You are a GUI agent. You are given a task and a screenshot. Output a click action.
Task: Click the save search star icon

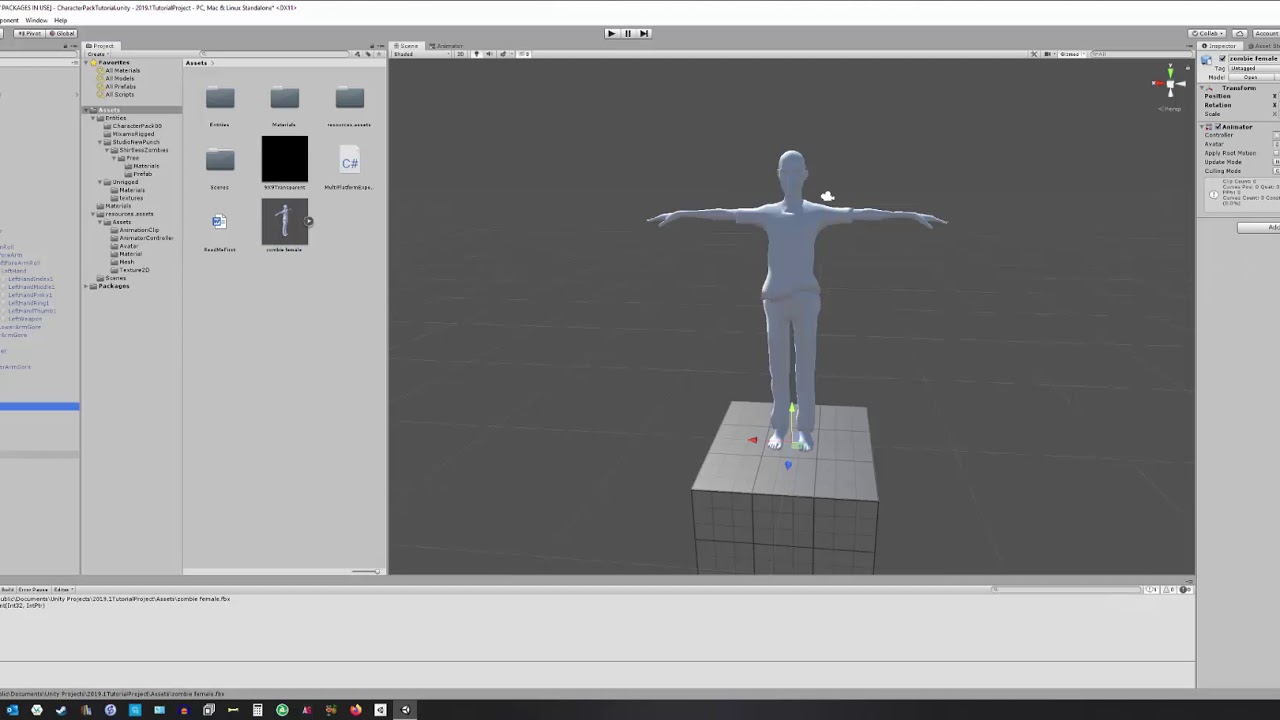379,54
